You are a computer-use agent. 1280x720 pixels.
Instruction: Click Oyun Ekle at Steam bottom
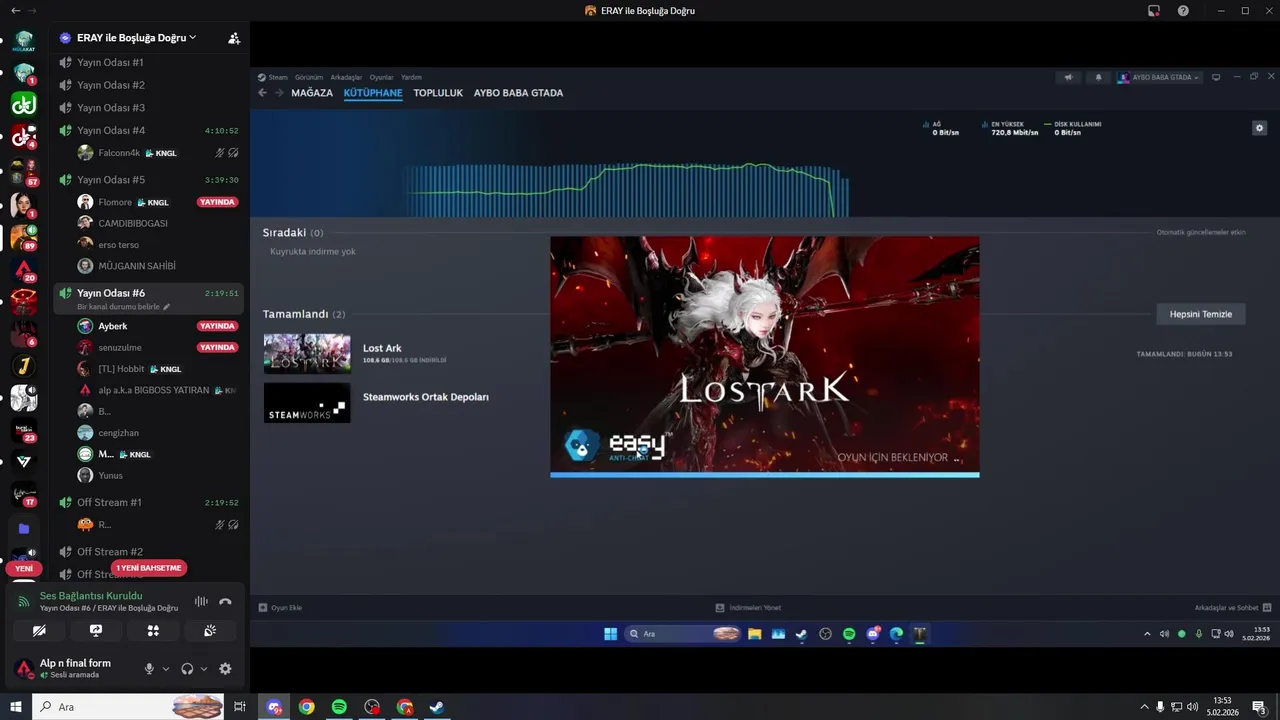(281, 608)
